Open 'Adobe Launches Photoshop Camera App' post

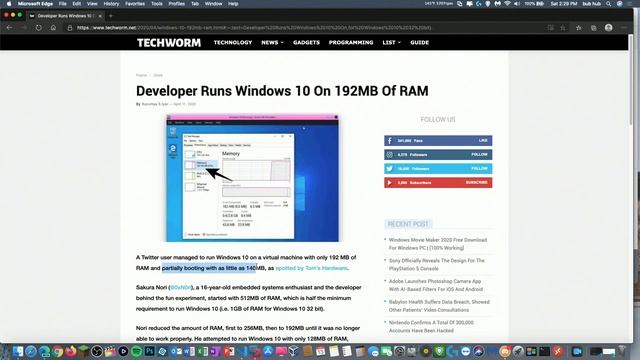[436, 285]
